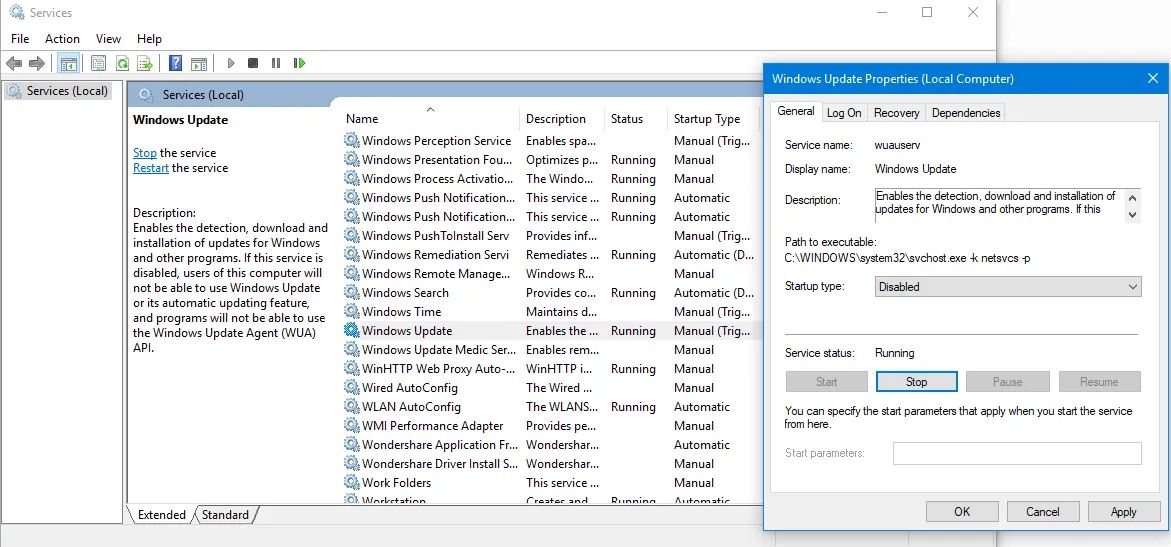
Task: Click the Stop Service square icon
Action: point(253,64)
